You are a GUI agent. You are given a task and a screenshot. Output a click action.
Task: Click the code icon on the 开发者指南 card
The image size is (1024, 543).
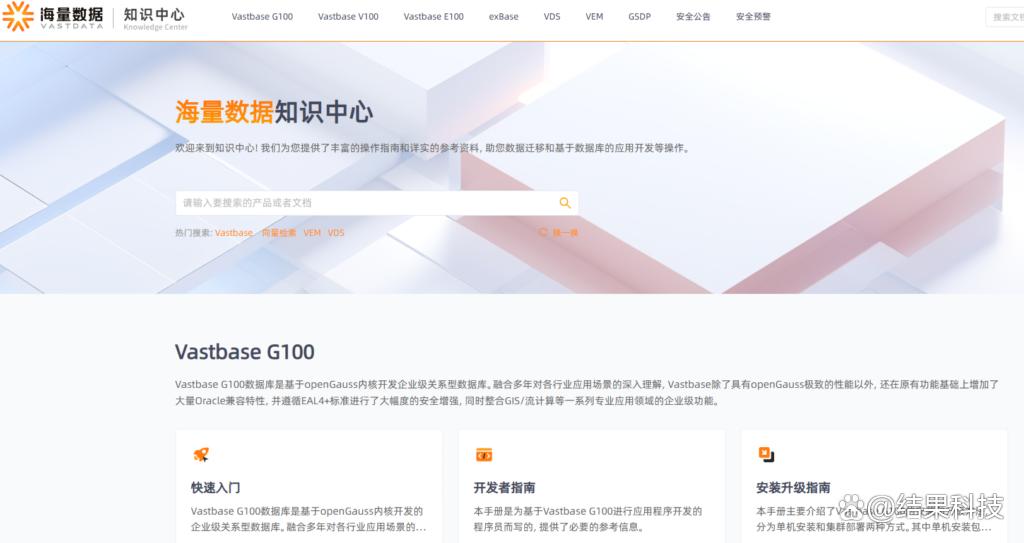(484, 455)
